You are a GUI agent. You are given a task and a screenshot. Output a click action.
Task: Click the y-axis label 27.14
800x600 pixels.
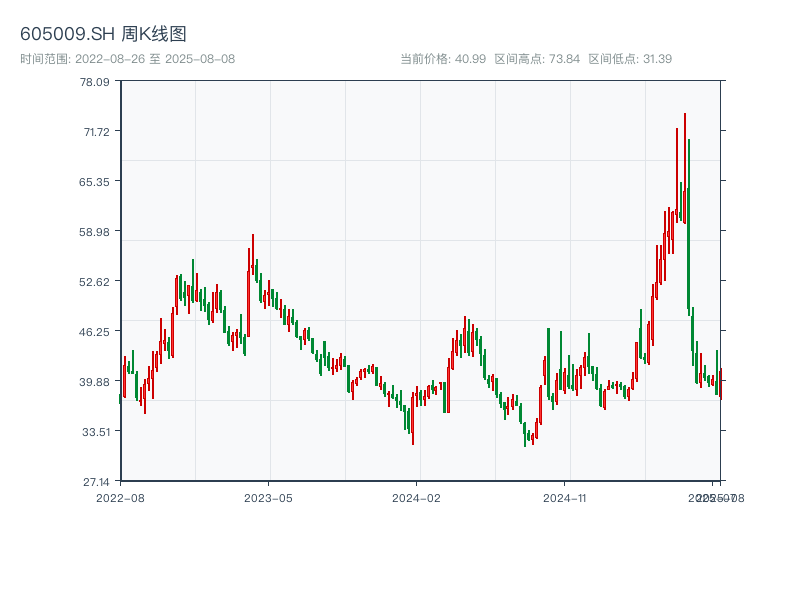96,482
